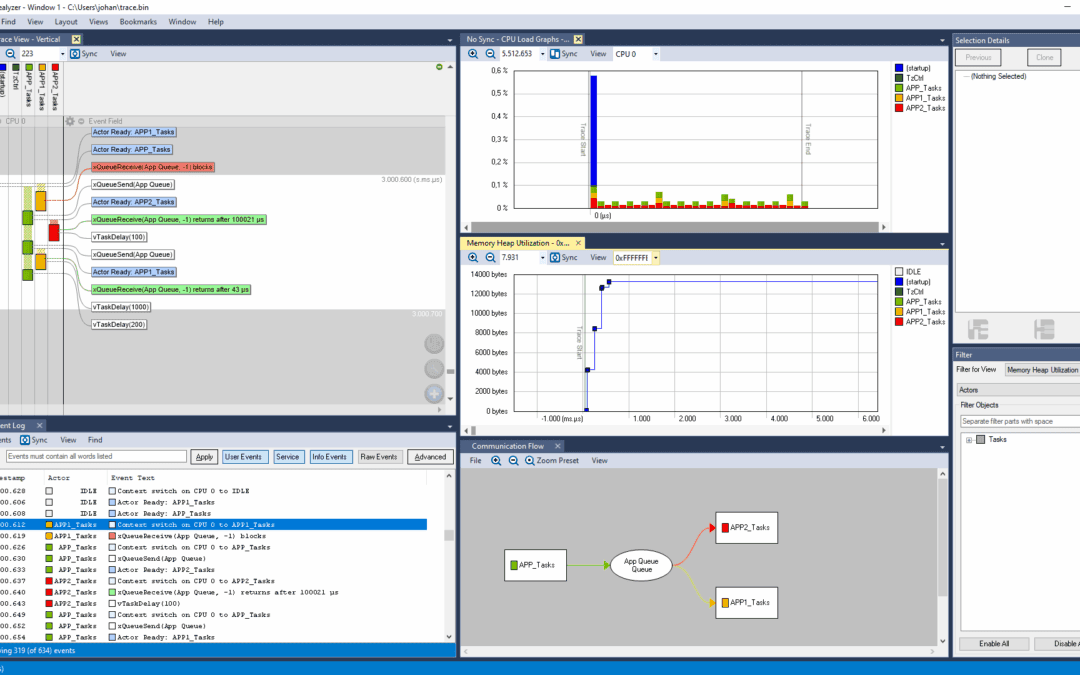This screenshot has height=675, width=1080.
Task: Open the Actors dropdown in Filter panel
Action: click(1018, 390)
